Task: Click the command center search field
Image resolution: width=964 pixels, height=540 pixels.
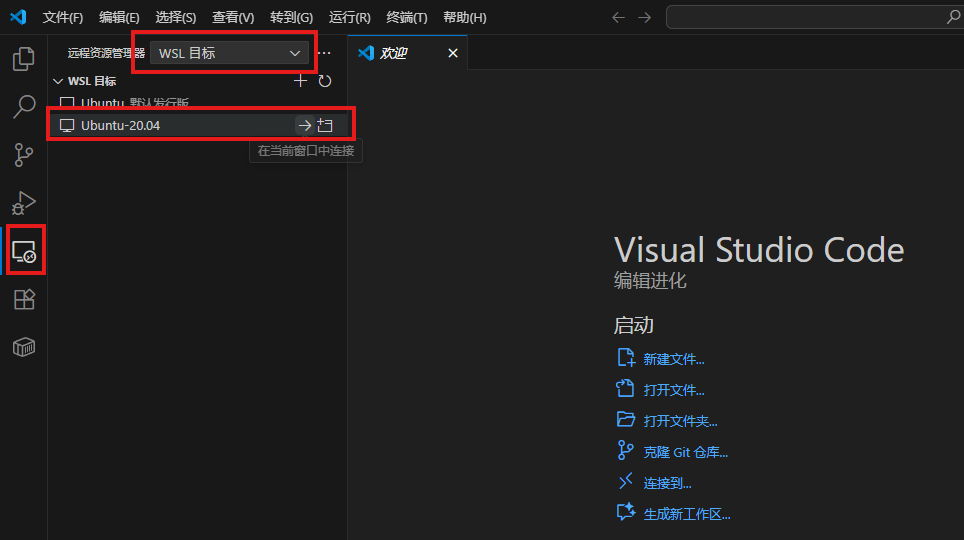Action: (x=815, y=17)
